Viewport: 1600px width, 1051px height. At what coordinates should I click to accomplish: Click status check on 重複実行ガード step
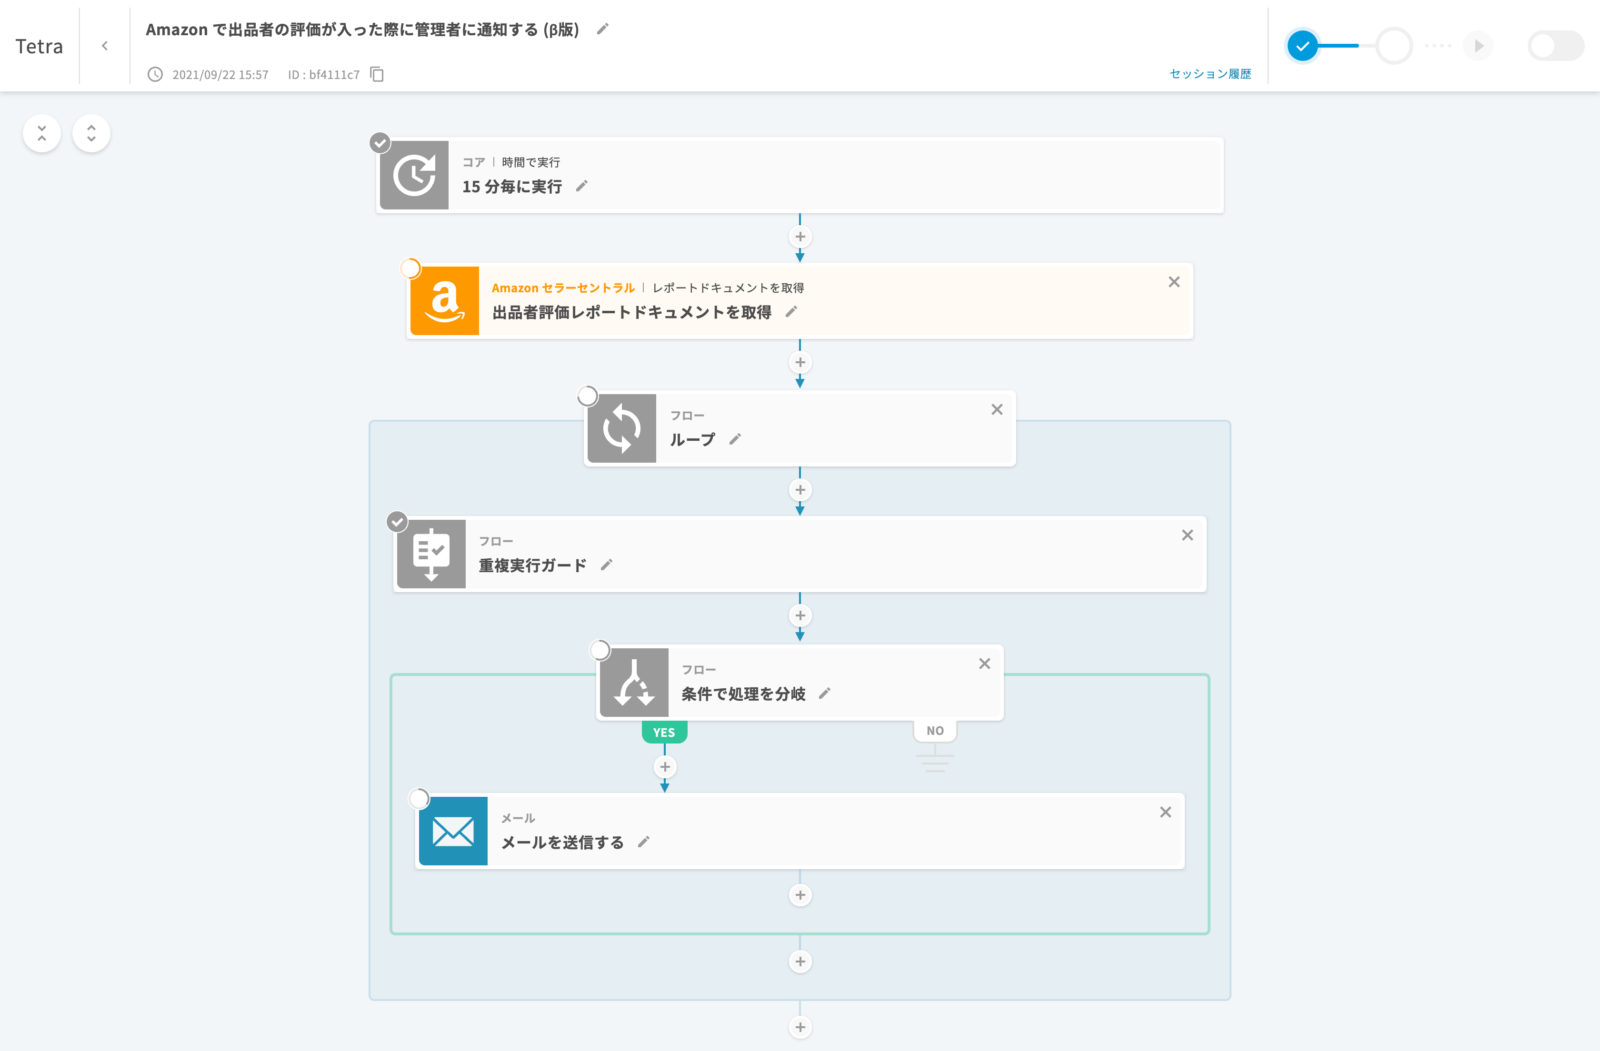pyautogui.click(x=397, y=521)
